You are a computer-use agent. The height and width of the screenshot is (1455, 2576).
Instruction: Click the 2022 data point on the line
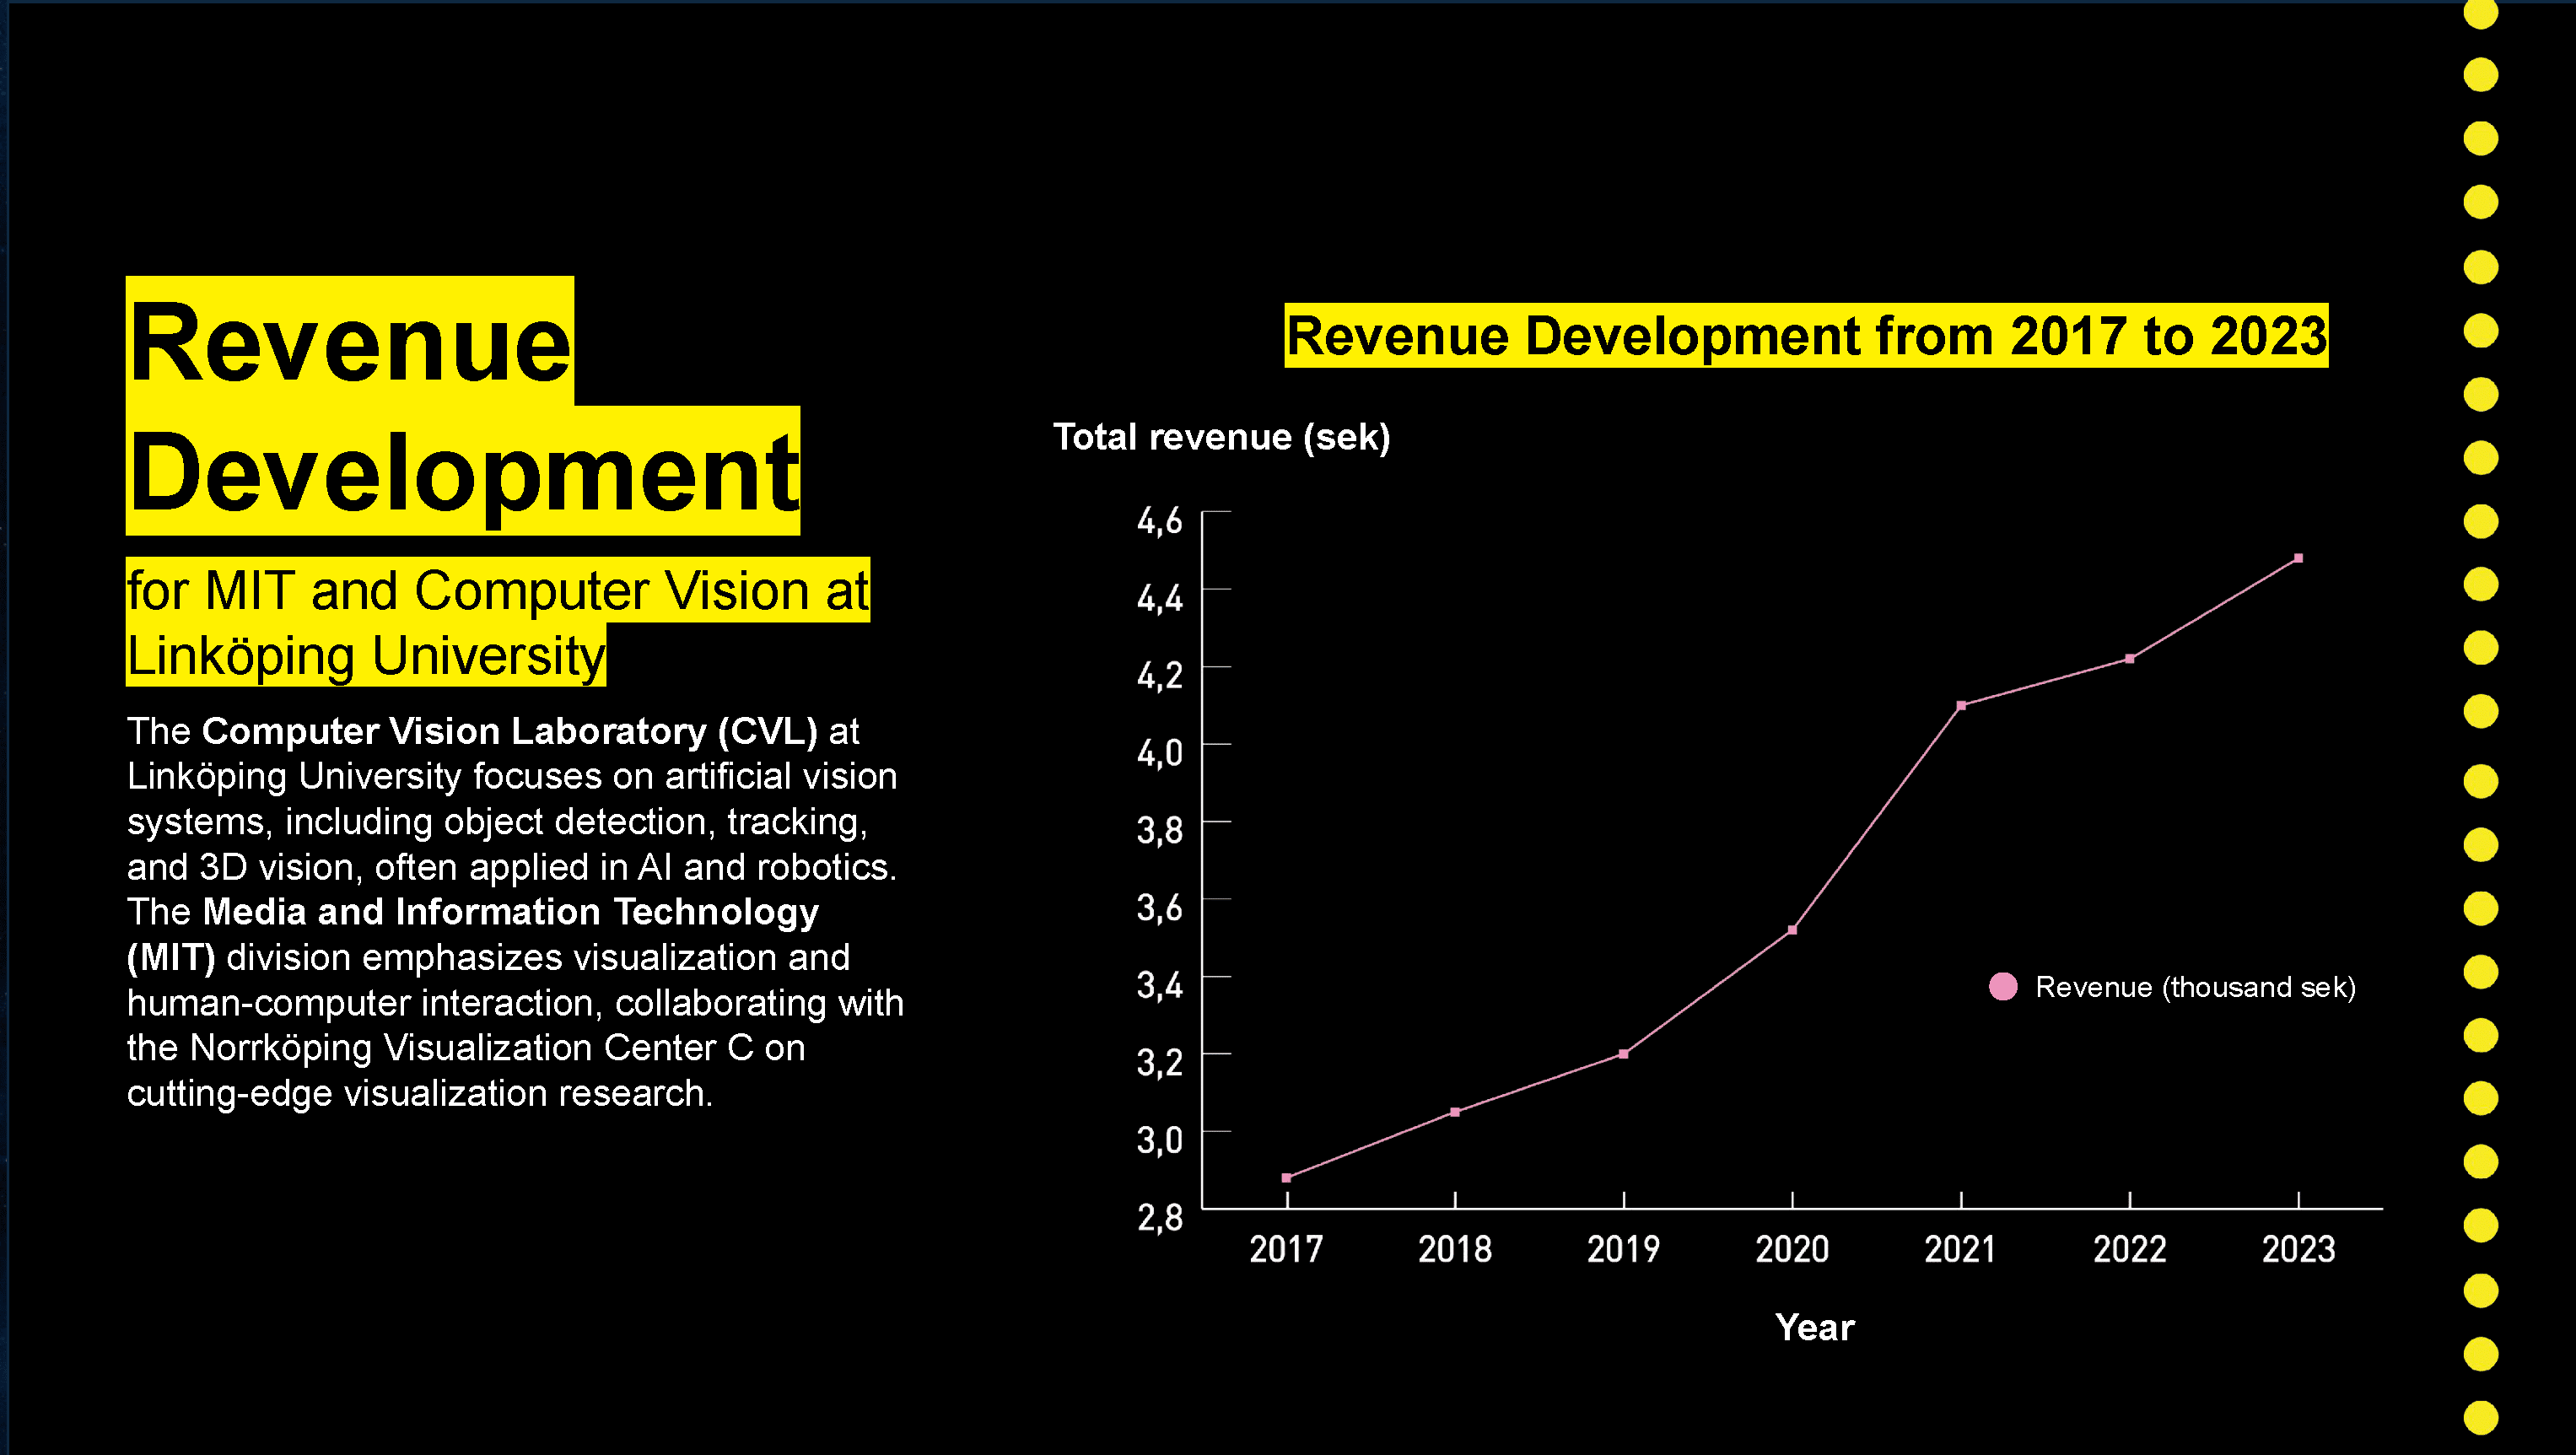coord(2130,659)
